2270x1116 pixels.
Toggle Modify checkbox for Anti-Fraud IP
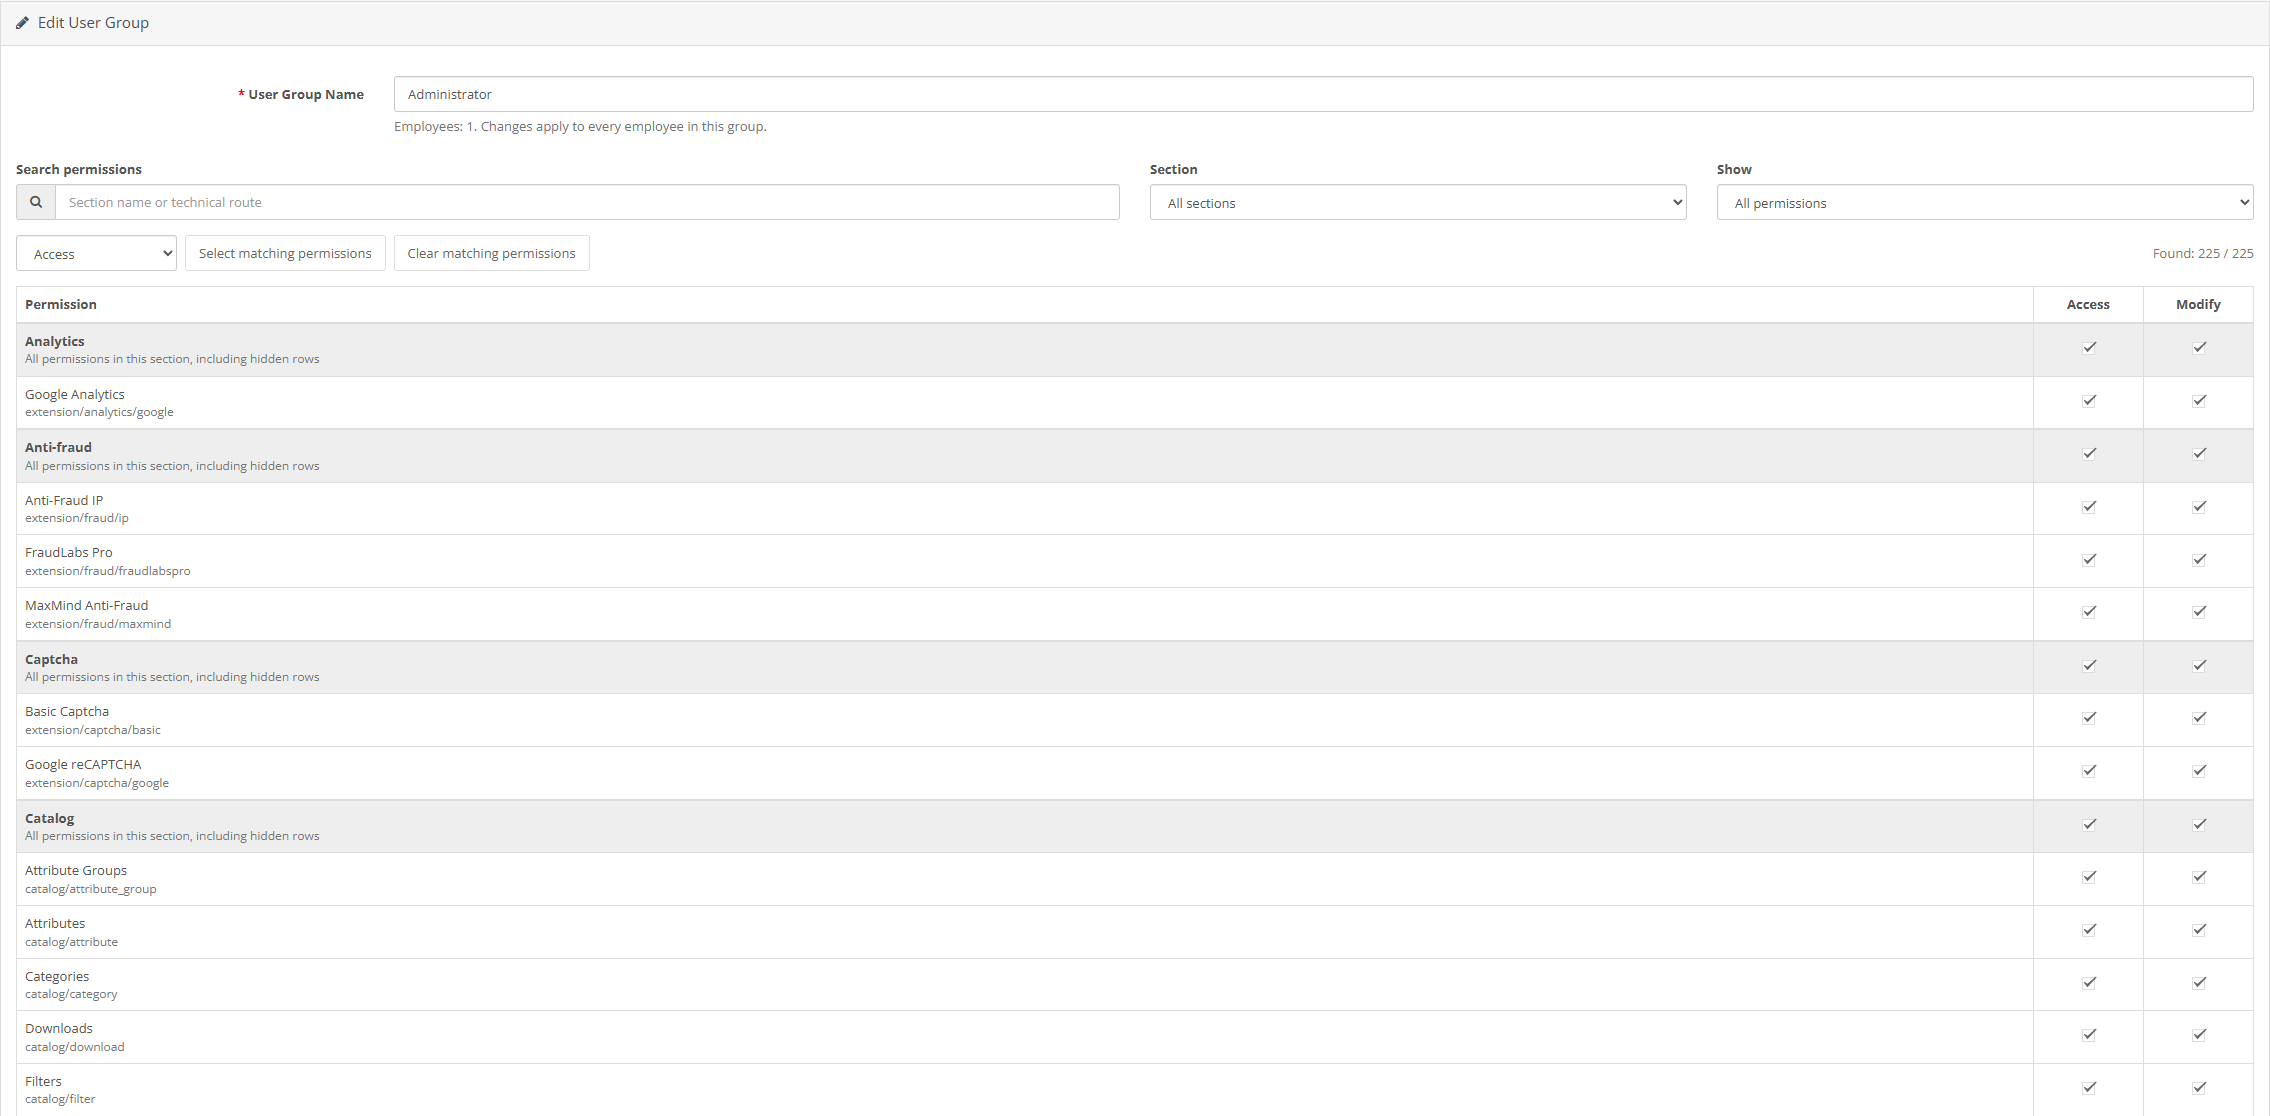click(x=2199, y=507)
